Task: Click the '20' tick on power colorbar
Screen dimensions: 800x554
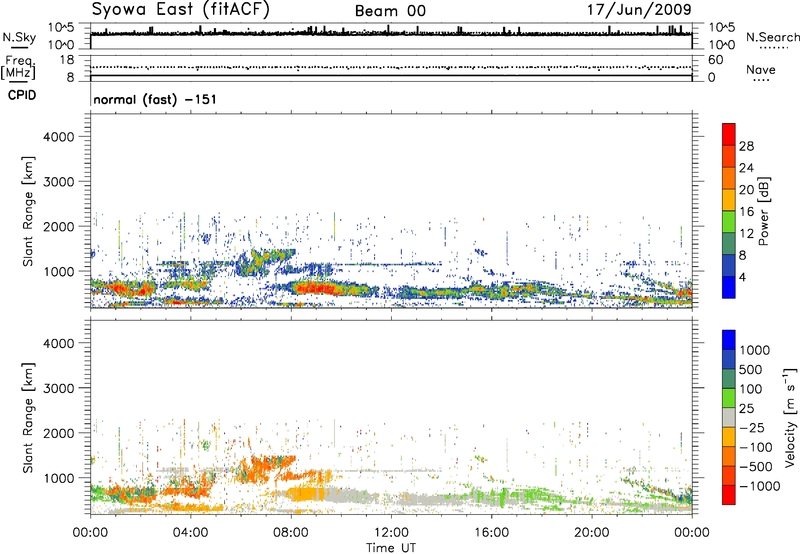Action: tap(746, 190)
